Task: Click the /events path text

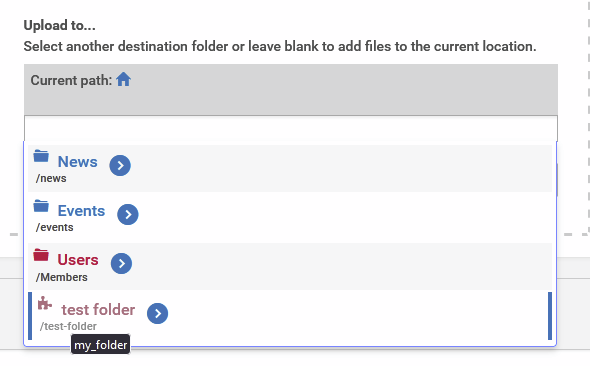Action: [55, 228]
